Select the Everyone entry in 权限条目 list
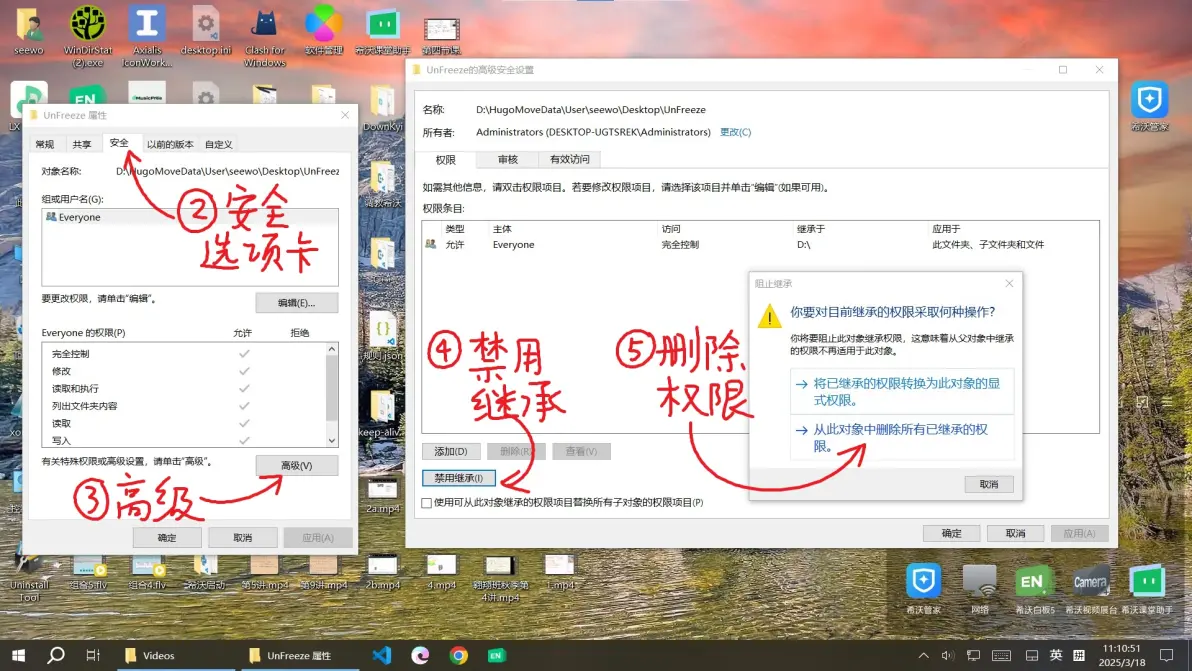This screenshot has height=671, width=1192. 513,245
